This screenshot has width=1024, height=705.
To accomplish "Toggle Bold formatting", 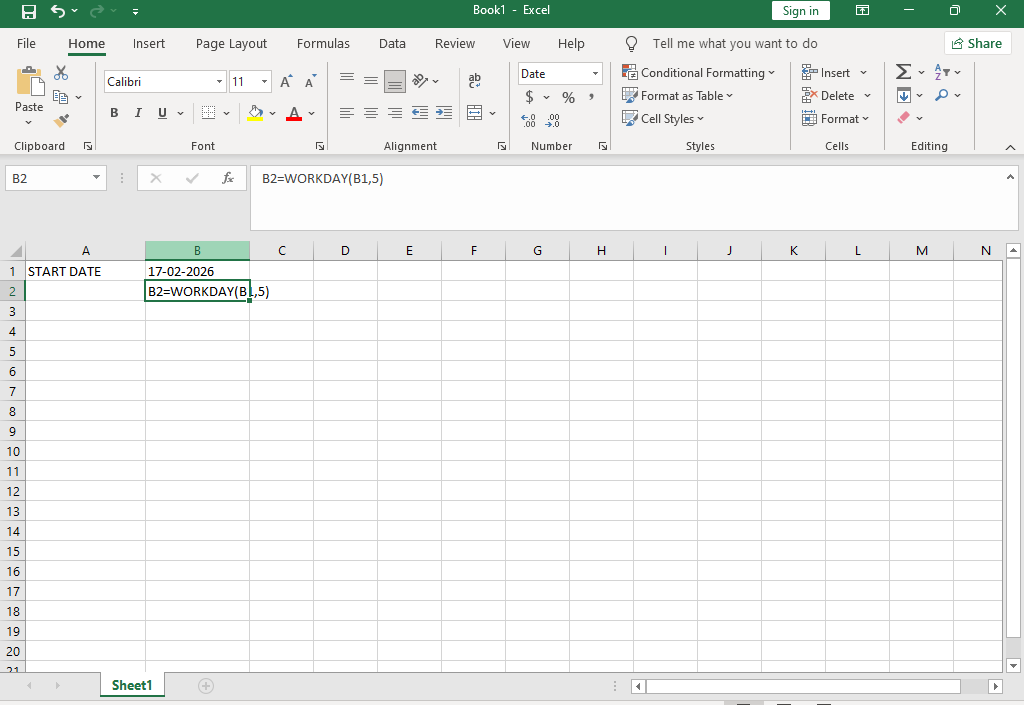I will click(x=114, y=113).
